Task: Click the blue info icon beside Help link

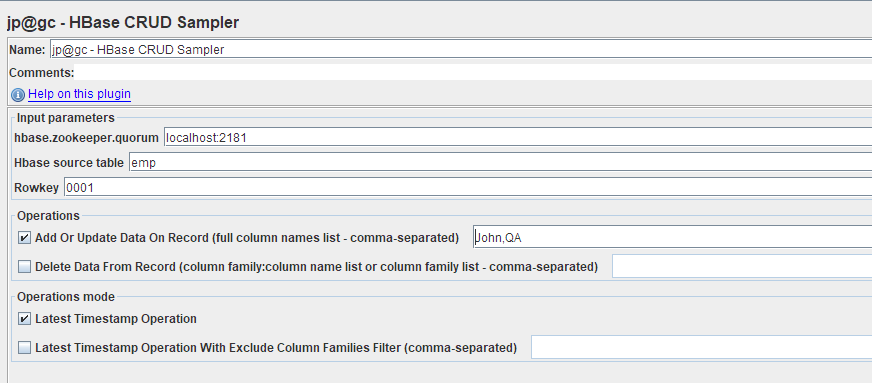Action: coord(18,94)
